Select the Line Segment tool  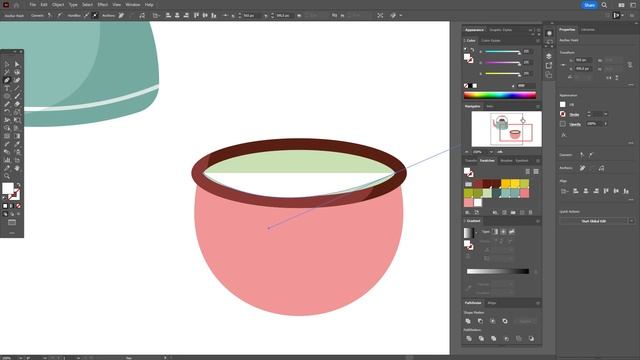[x=17, y=88]
